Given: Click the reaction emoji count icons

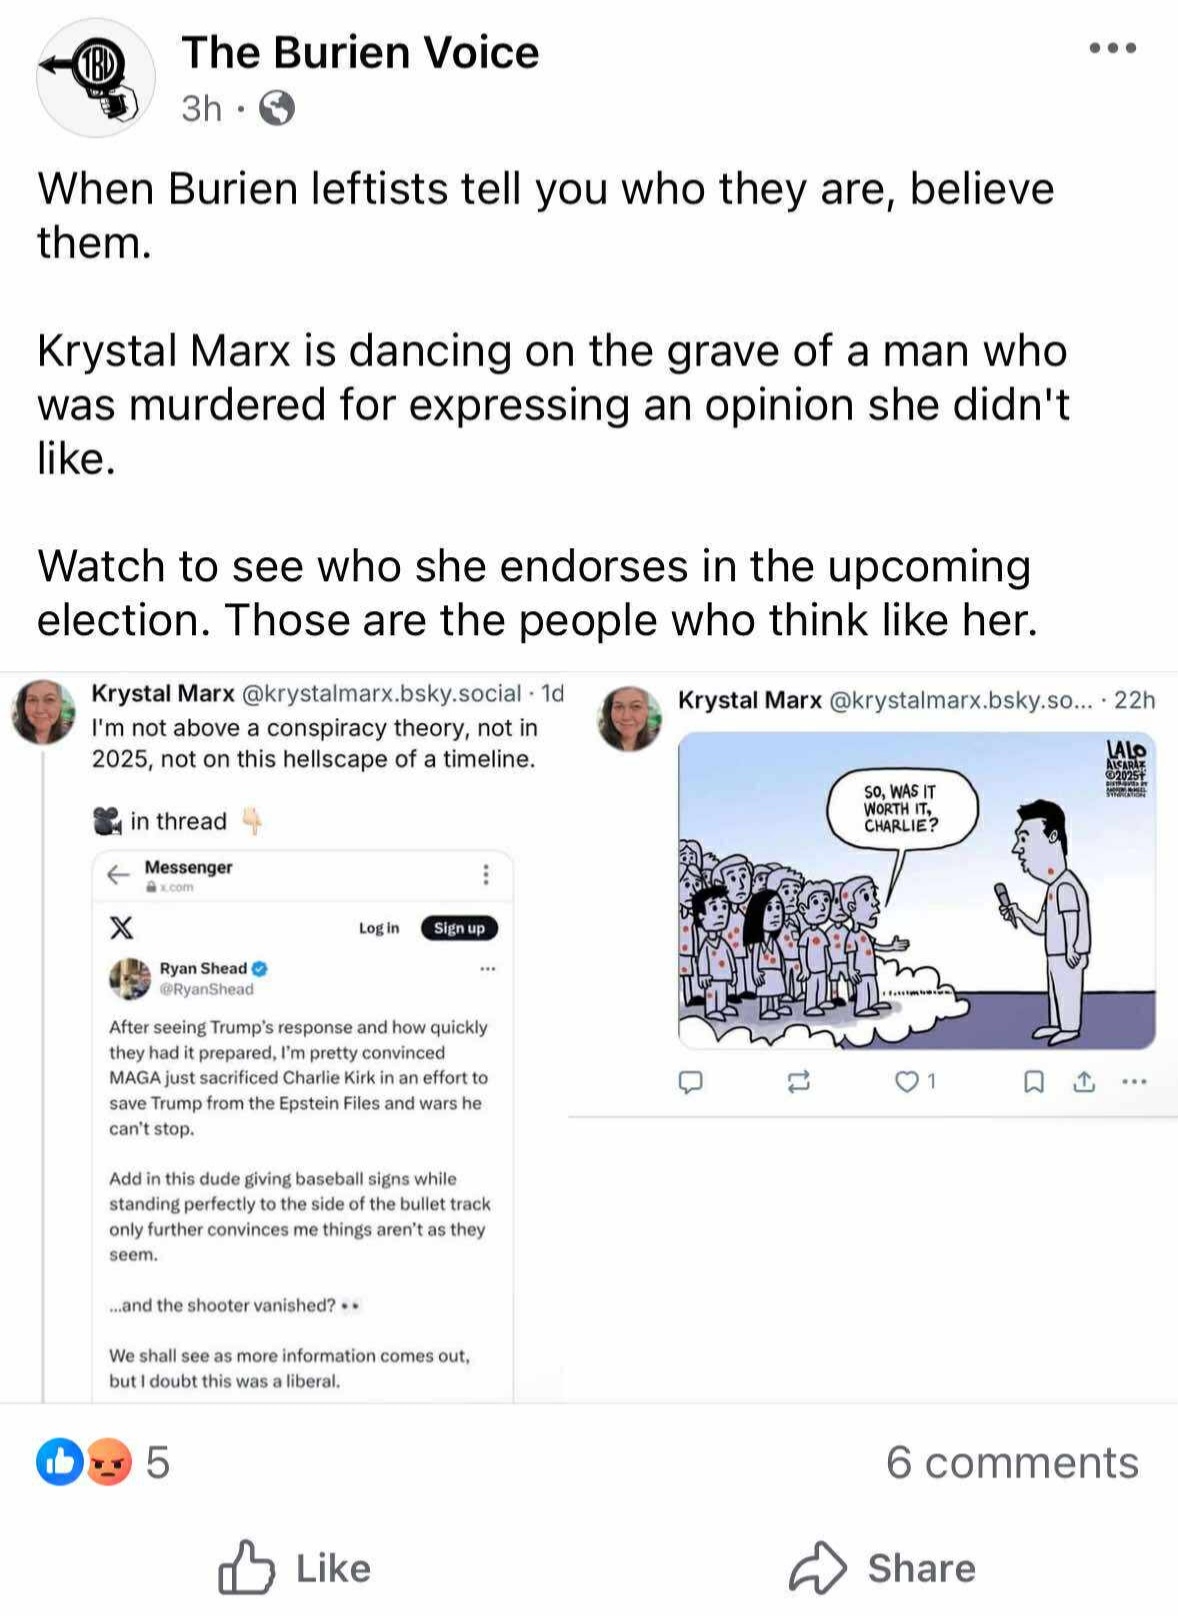Looking at the screenshot, I should pos(85,1463).
